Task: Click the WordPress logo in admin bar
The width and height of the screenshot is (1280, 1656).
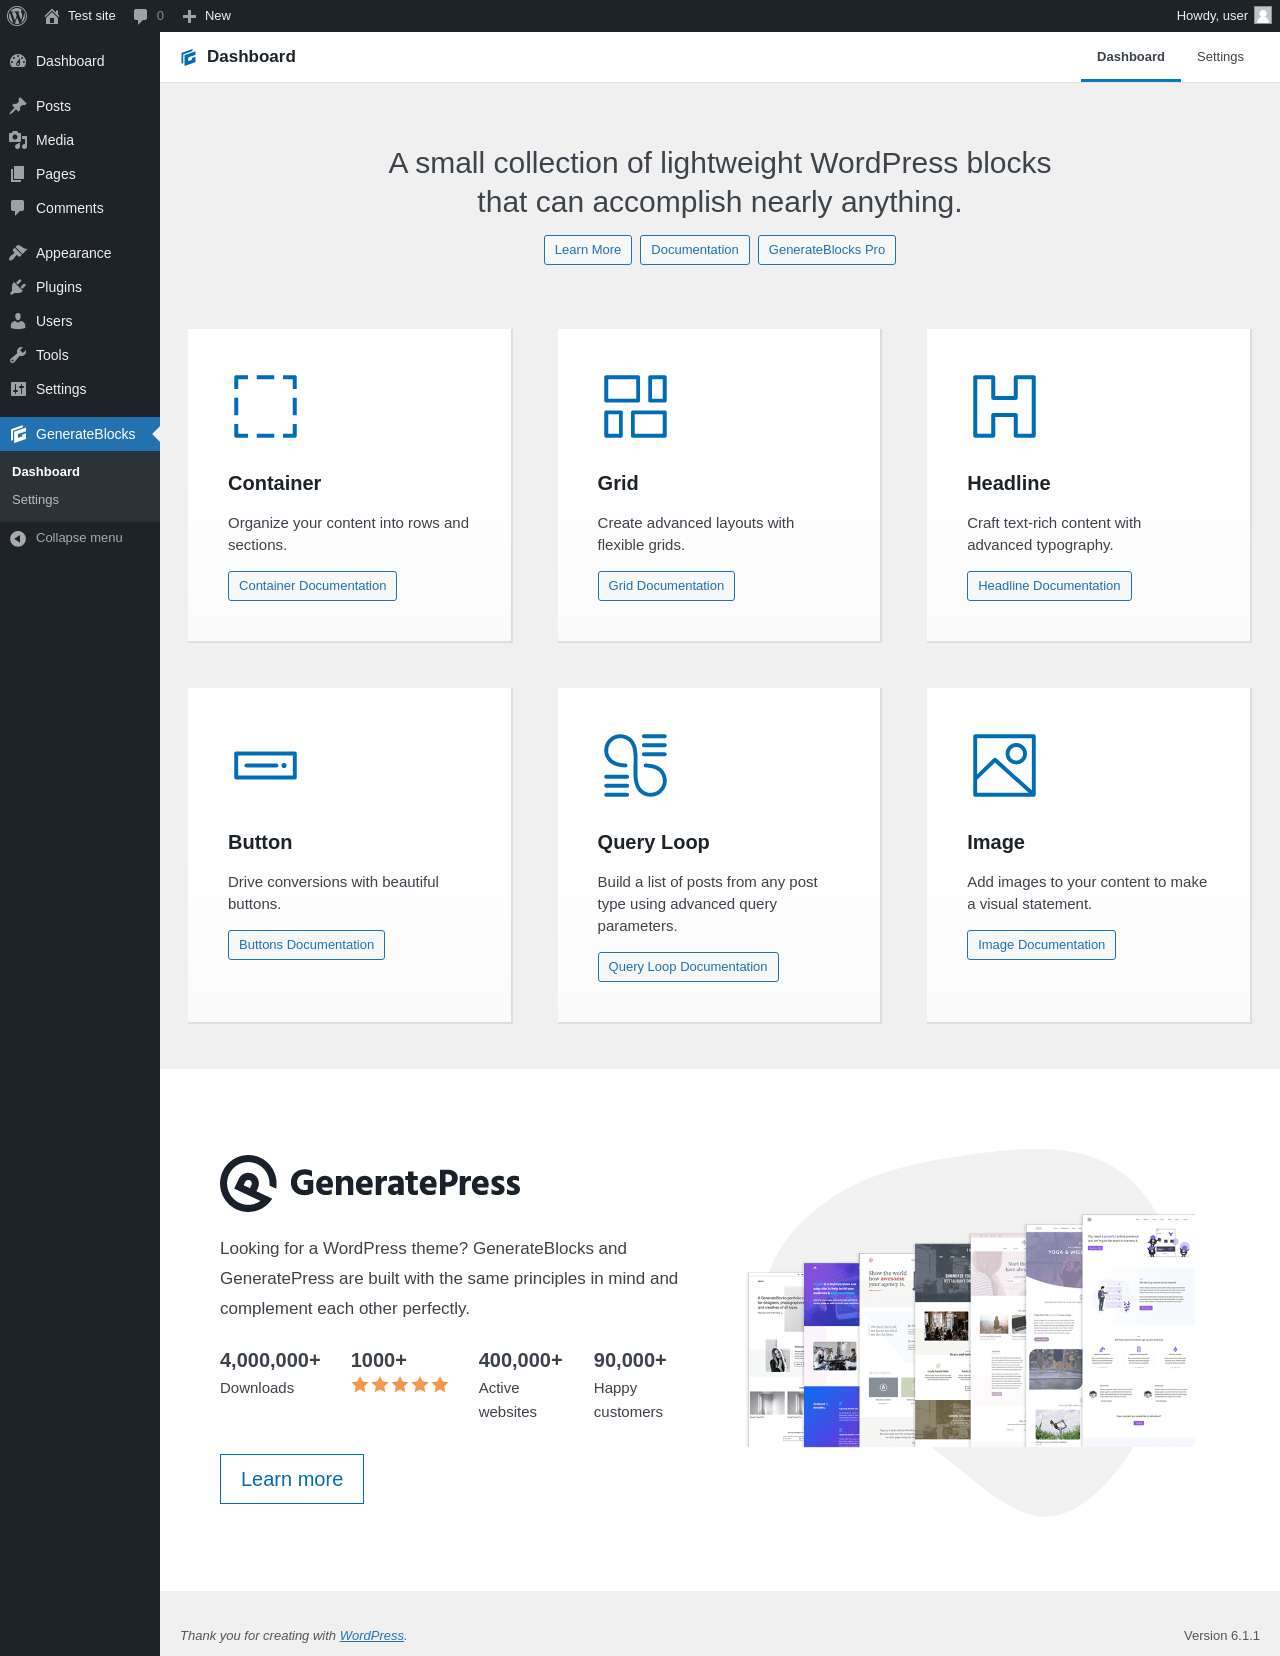Action: (x=17, y=16)
